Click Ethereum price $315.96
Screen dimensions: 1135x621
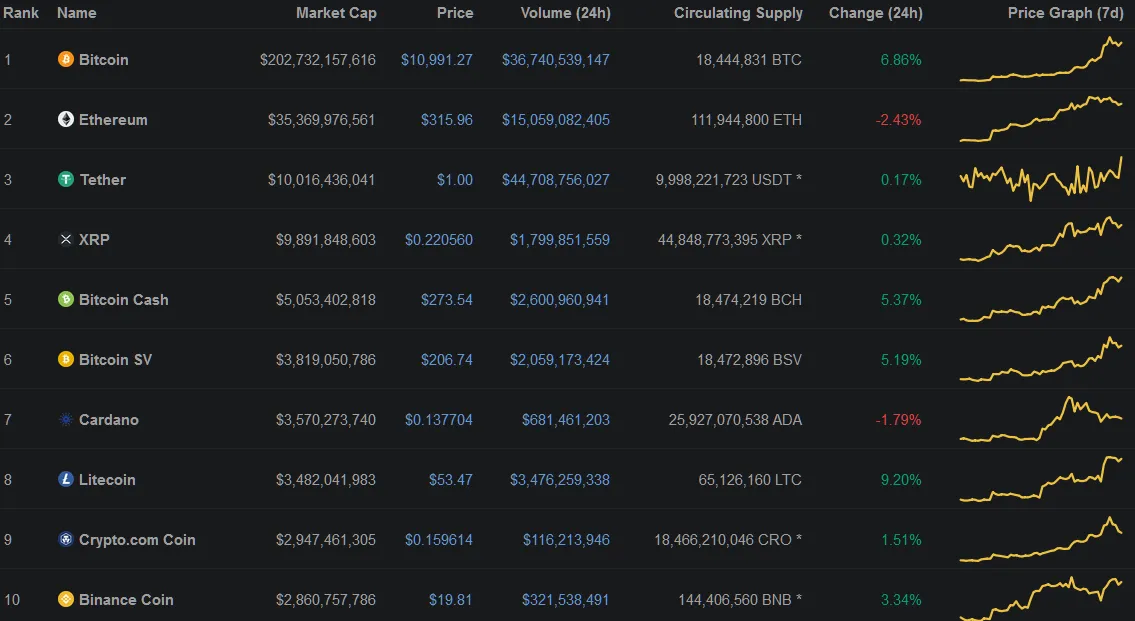click(447, 120)
